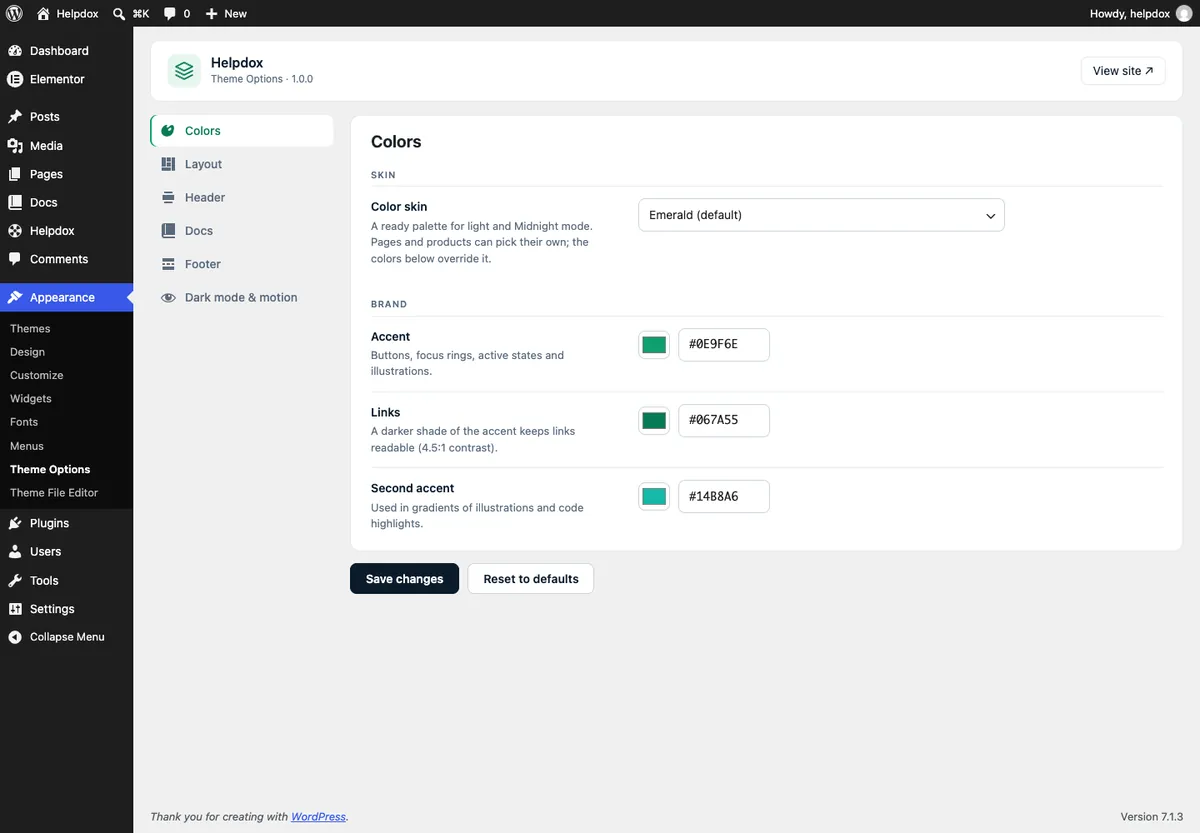Open the user avatar at top right
Image resolution: width=1200 pixels, height=833 pixels.
1184,14
